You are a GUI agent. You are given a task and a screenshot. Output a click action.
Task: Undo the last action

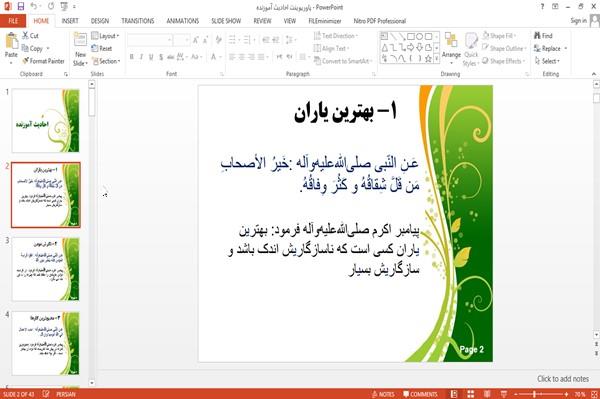[34, 6]
